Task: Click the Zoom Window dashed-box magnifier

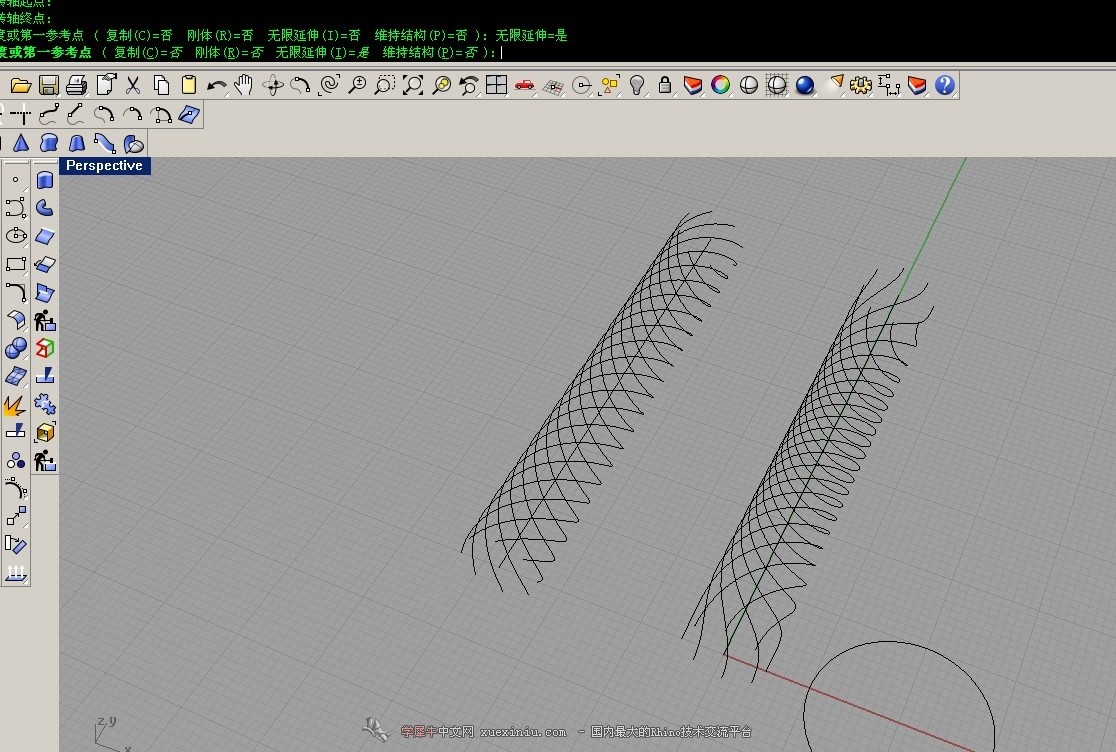Action: [384, 85]
